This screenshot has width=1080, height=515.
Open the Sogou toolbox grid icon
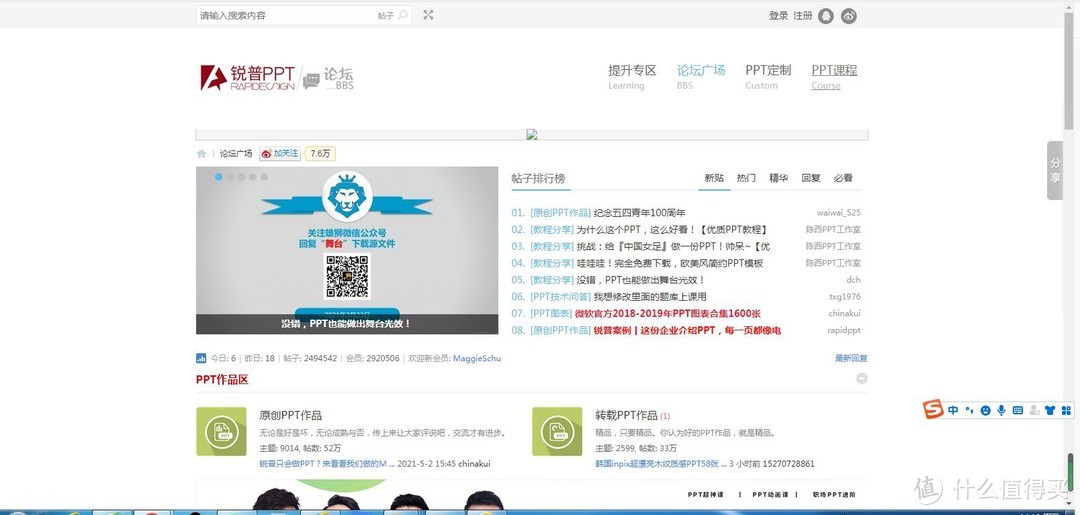click(x=1066, y=410)
